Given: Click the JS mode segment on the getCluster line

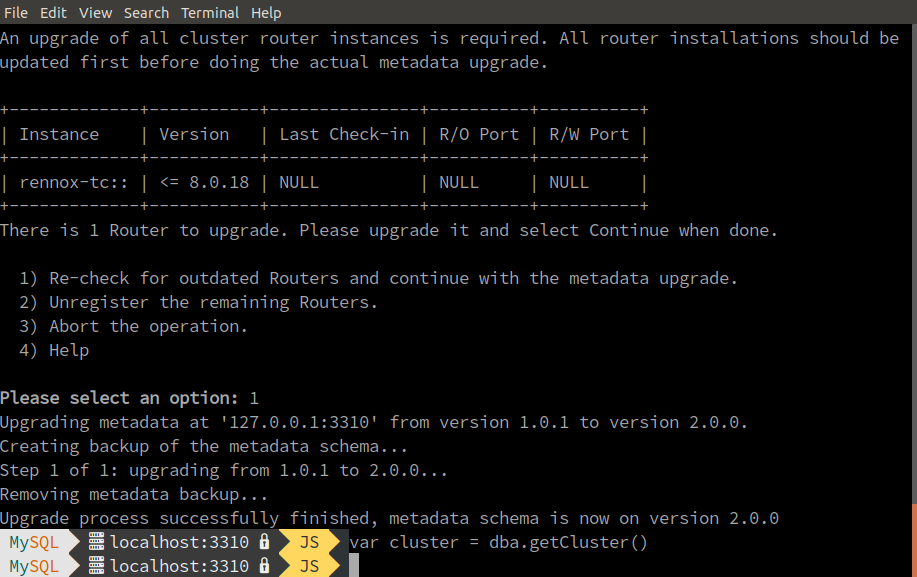Looking at the screenshot, I should tap(309, 542).
